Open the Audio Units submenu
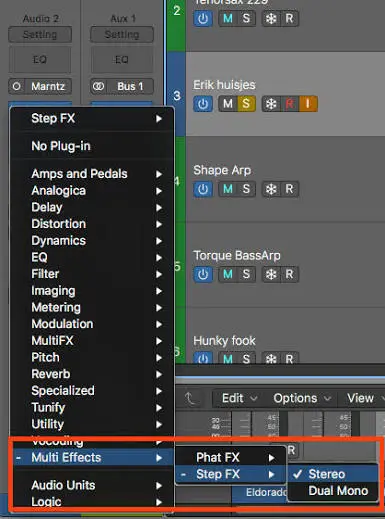Image resolution: width=385 pixels, height=519 pixels. click(x=92, y=485)
